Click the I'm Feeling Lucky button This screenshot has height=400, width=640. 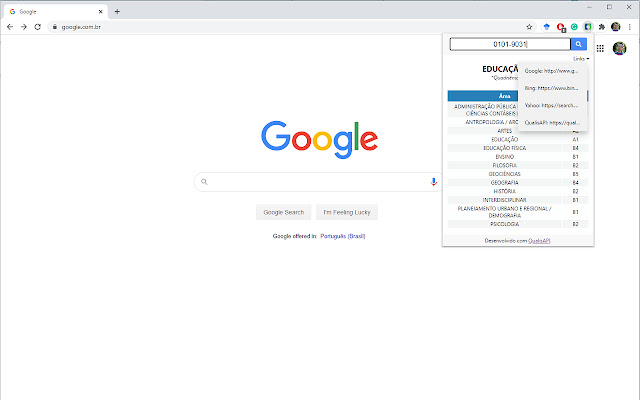pos(347,212)
